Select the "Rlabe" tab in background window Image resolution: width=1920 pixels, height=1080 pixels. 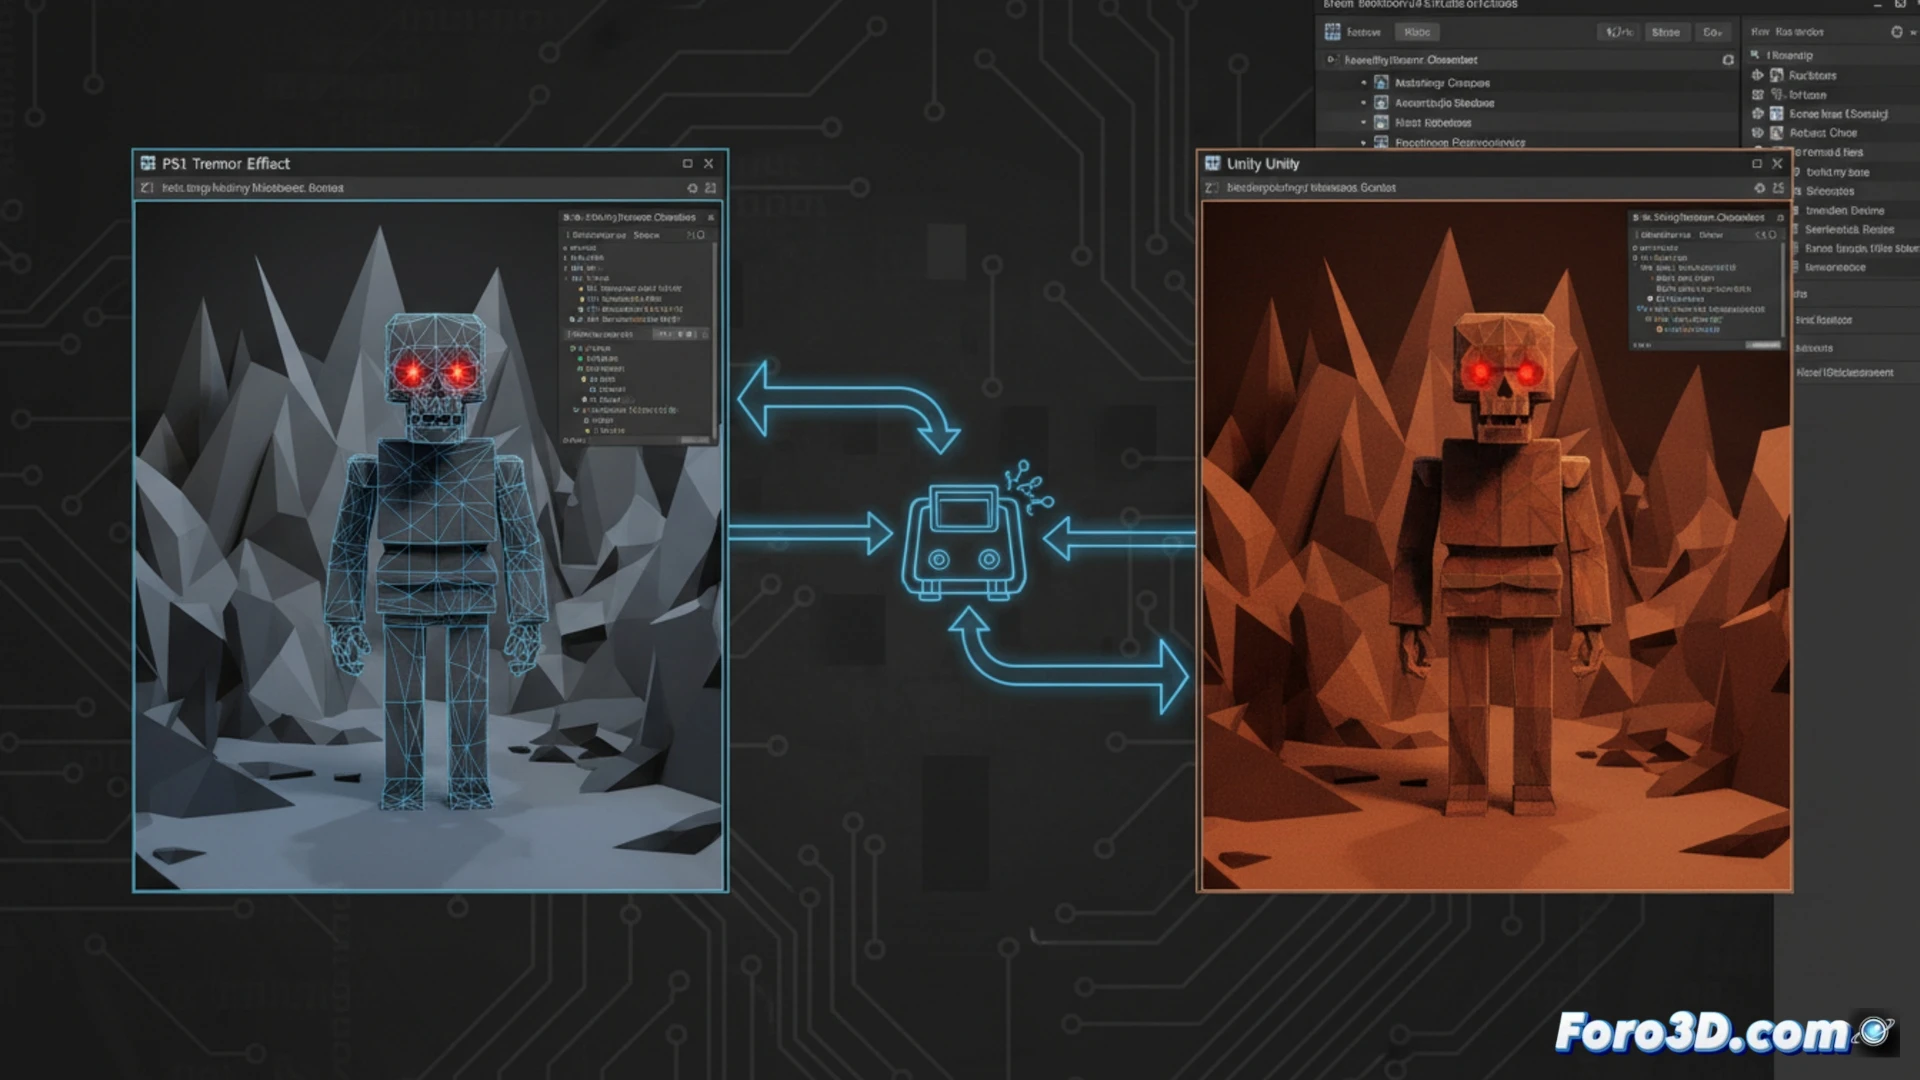(1417, 32)
